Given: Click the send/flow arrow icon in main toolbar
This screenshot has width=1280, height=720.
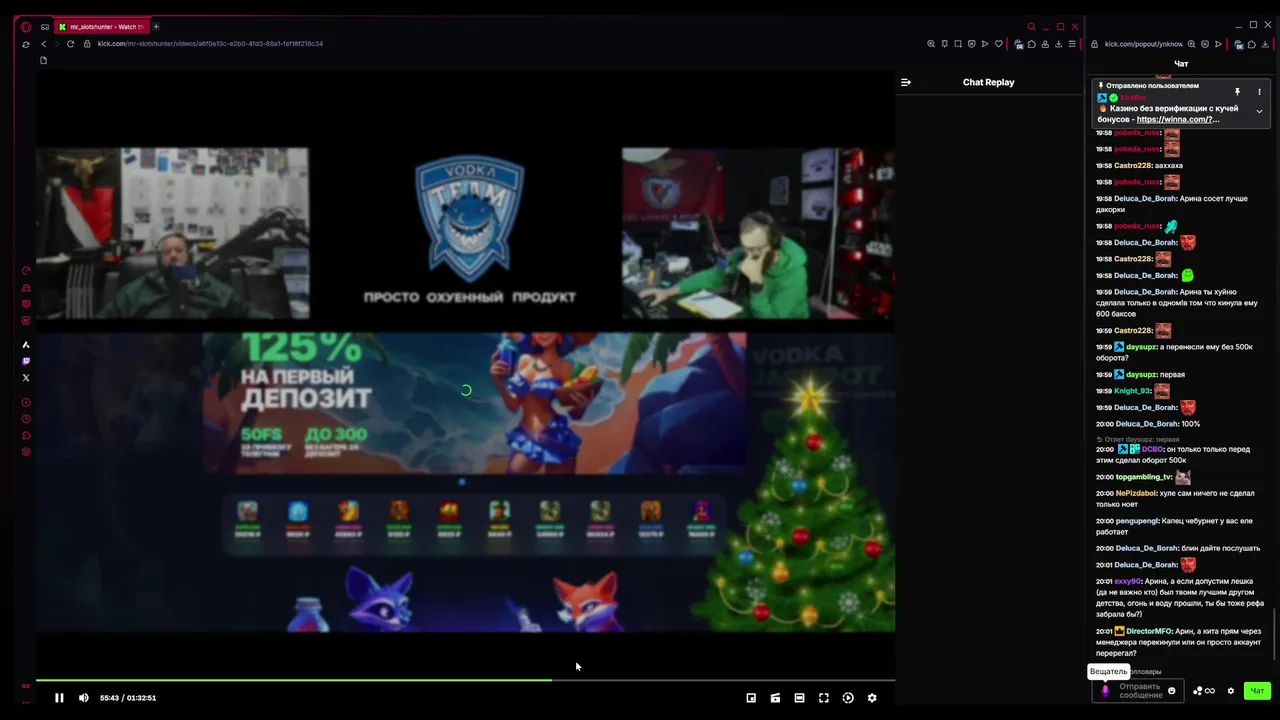Looking at the screenshot, I should [985, 44].
